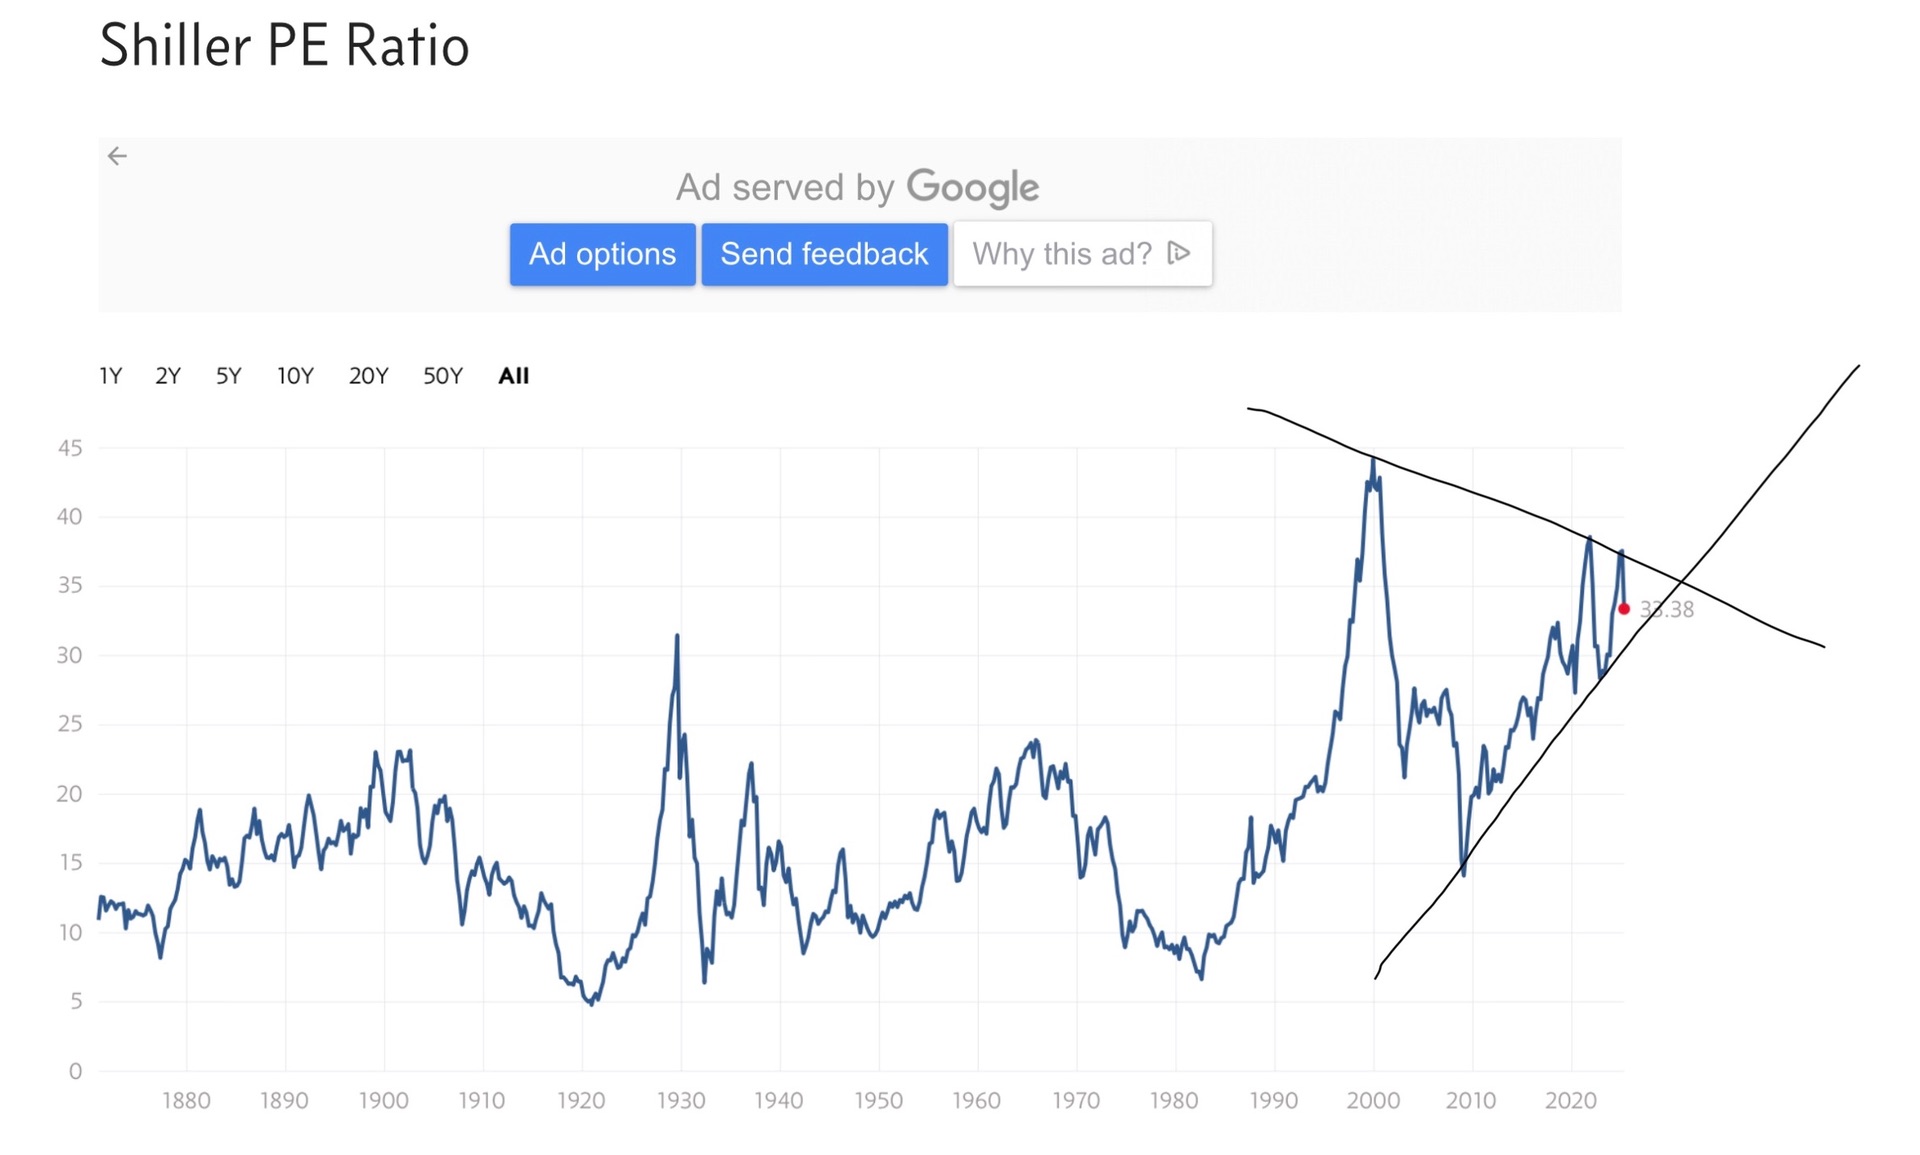
Task: Click the 1929 peak on the chart line
Action: 677,636
